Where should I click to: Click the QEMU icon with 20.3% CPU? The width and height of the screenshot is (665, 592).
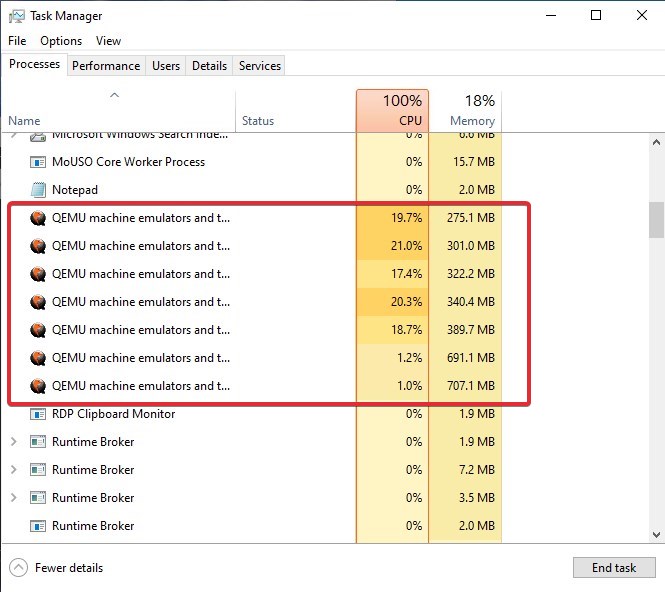(x=38, y=302)
